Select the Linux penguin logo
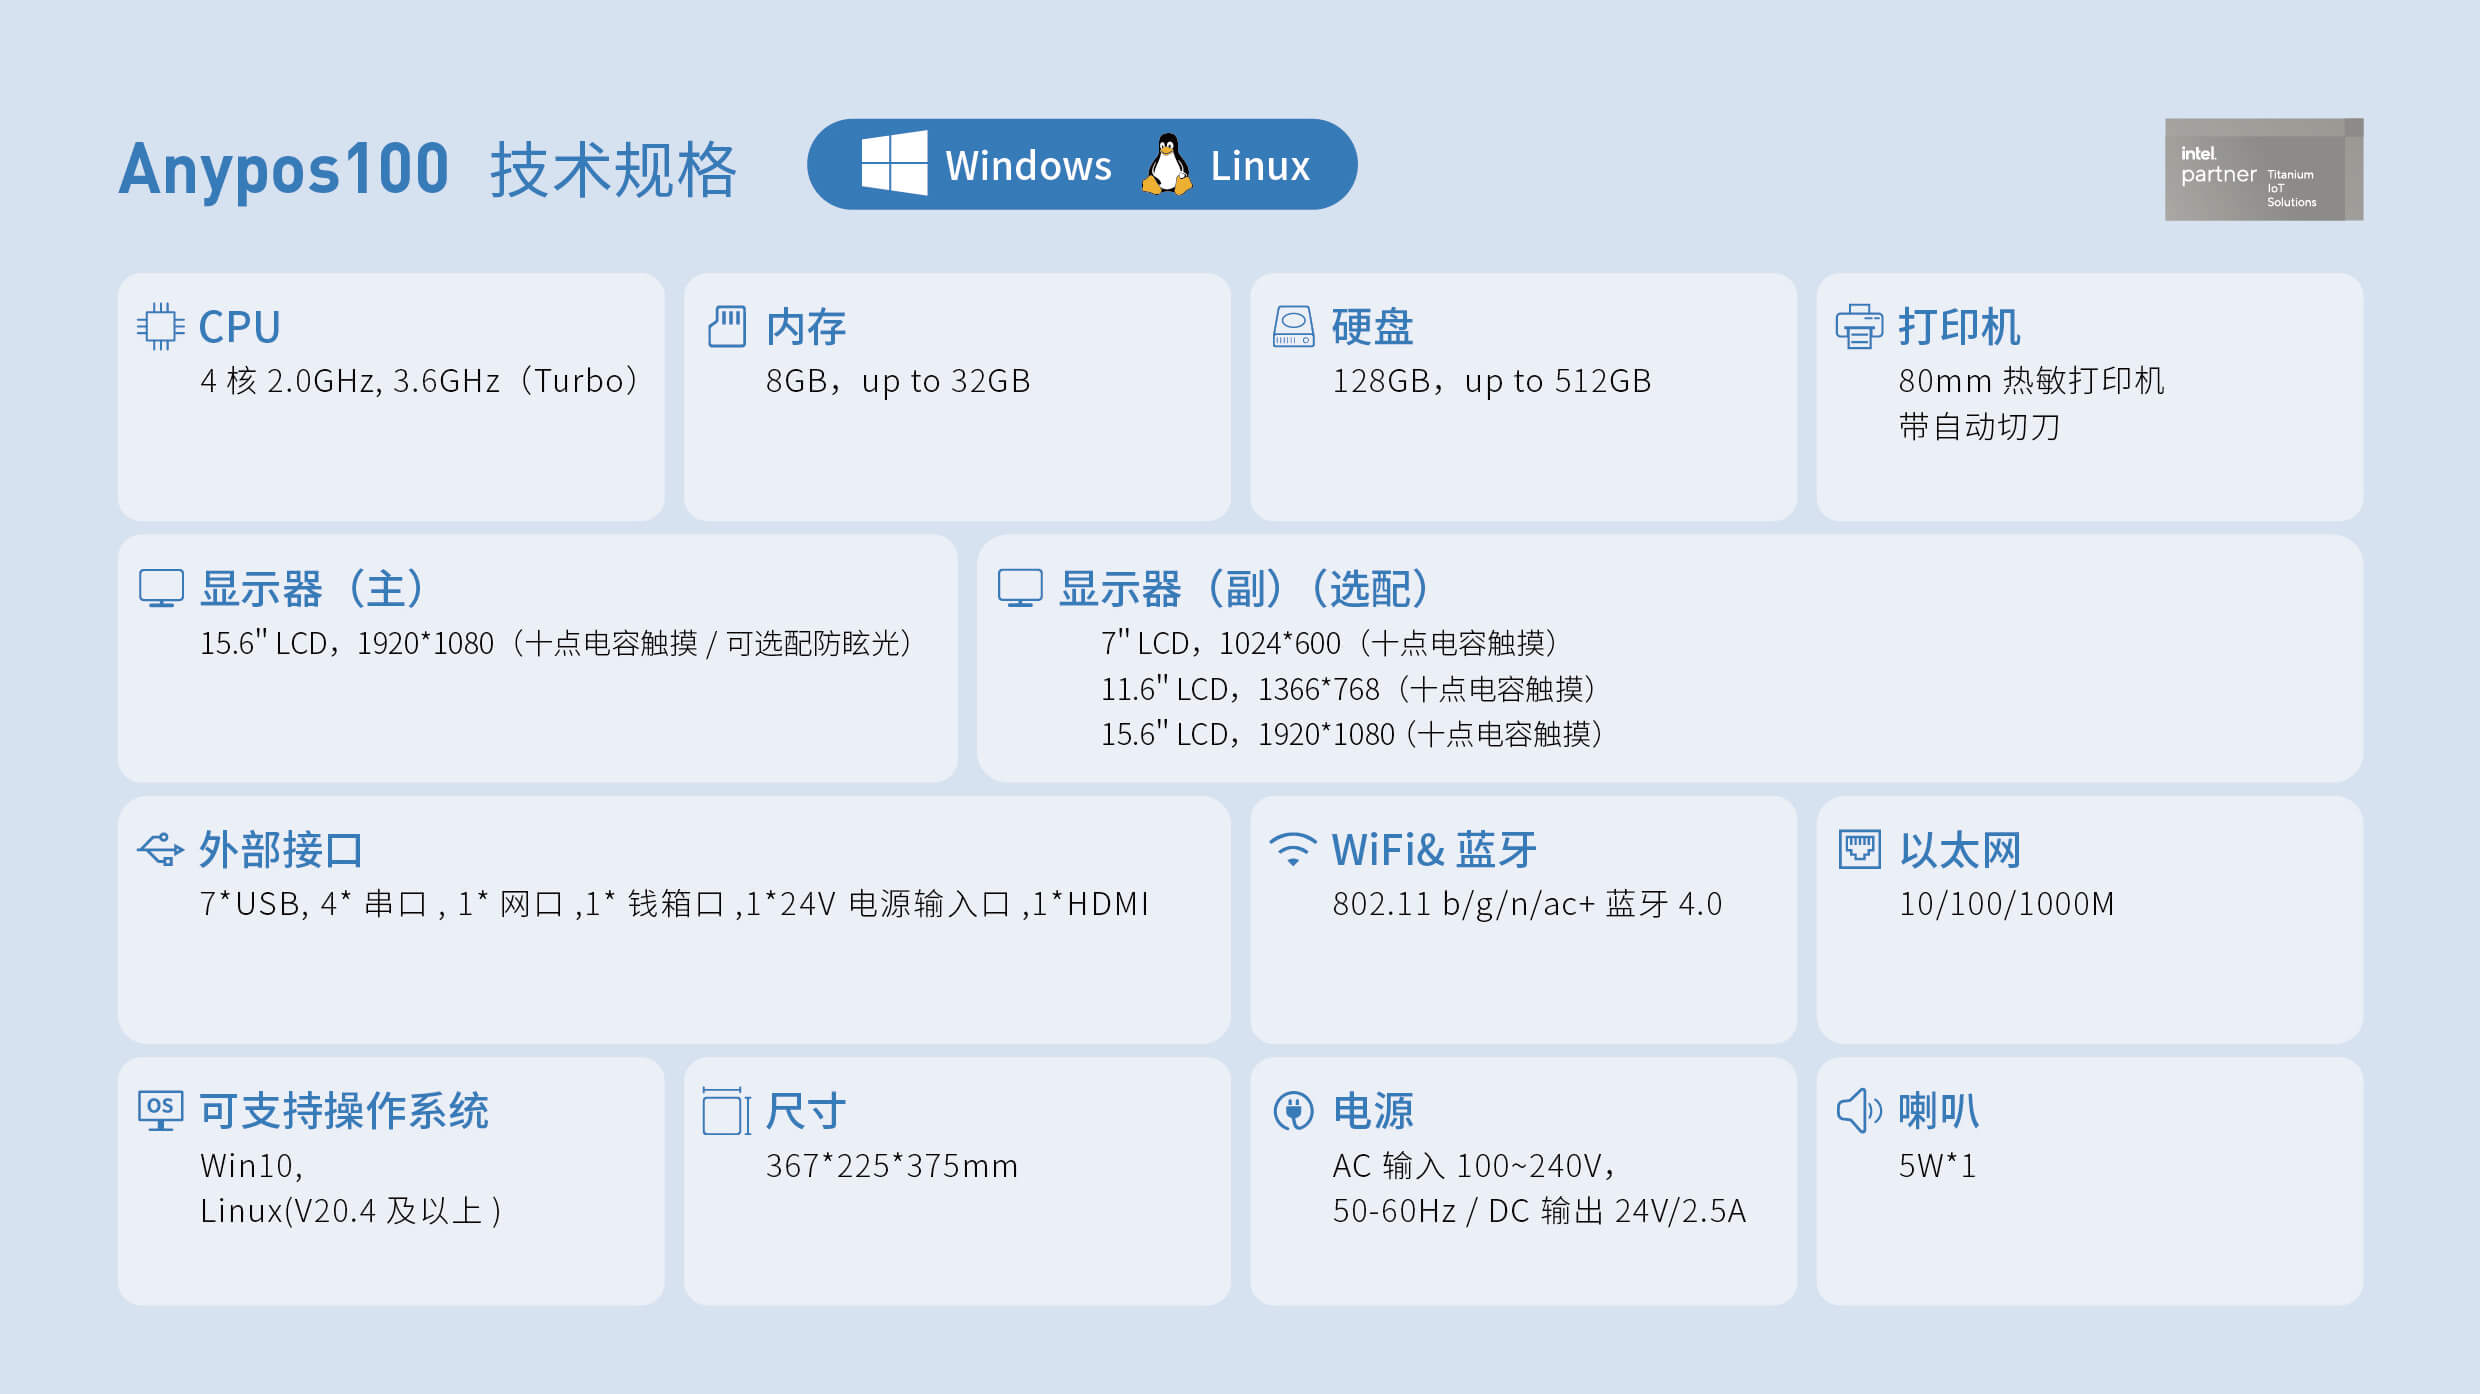The width and height of the screenshot is (2480, 1394). click(x=1166, y=163)
